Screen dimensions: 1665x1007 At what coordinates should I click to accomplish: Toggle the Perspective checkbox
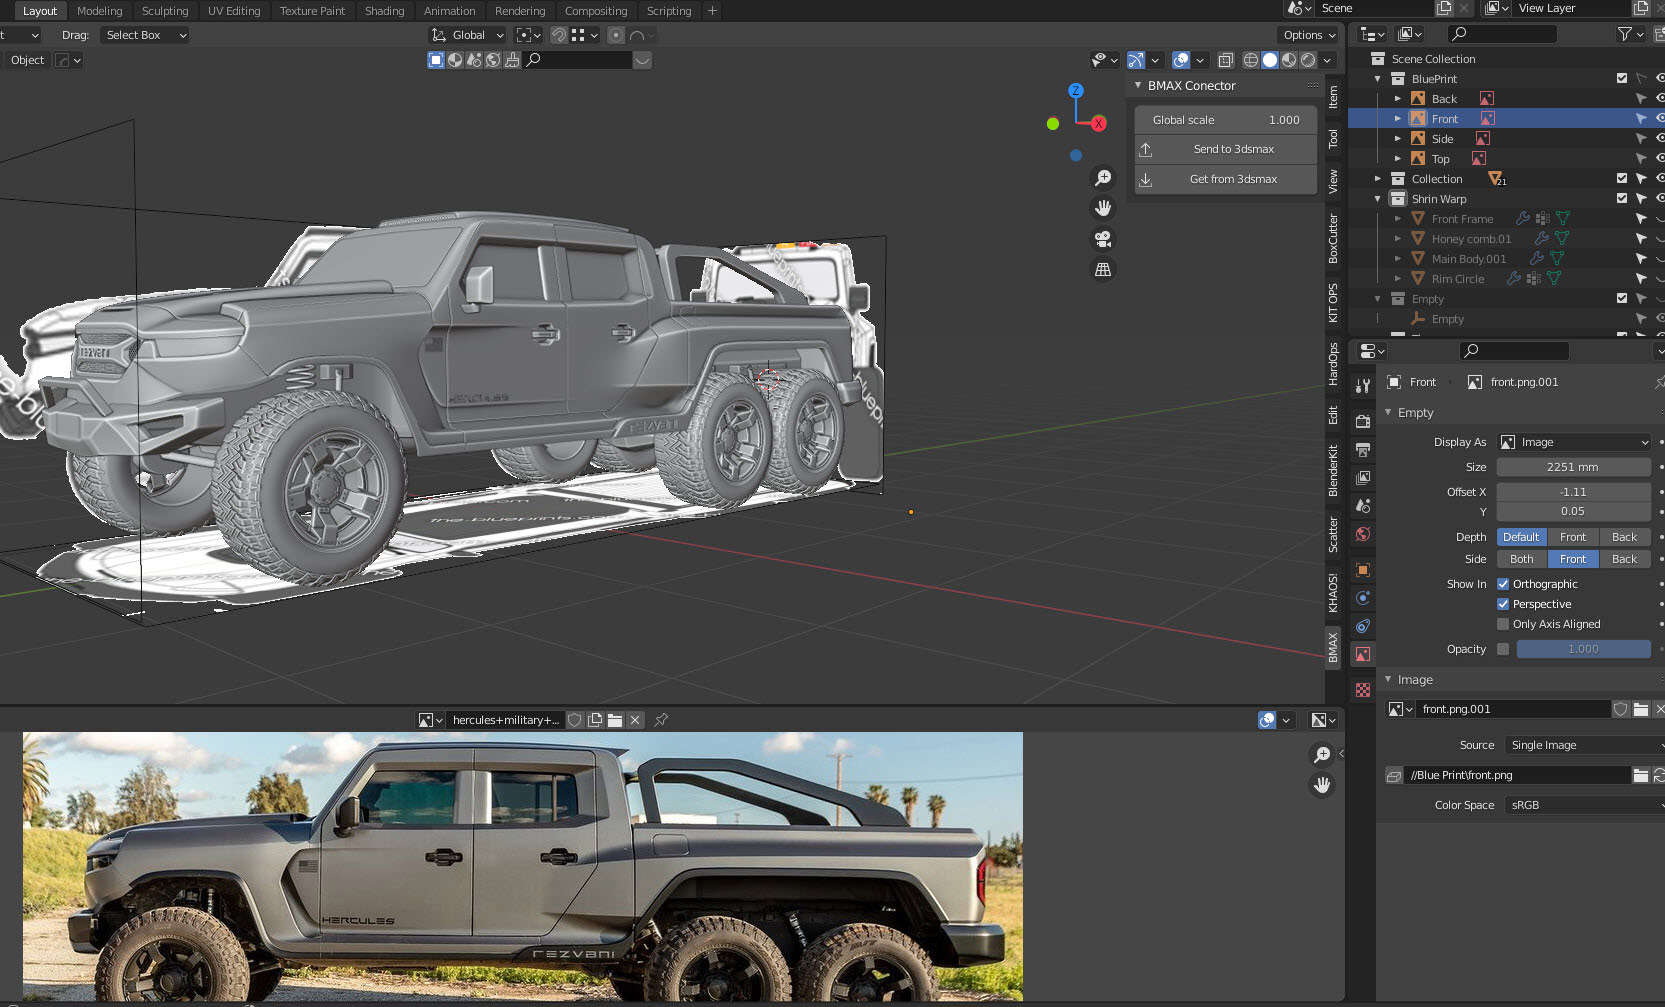1503,604
